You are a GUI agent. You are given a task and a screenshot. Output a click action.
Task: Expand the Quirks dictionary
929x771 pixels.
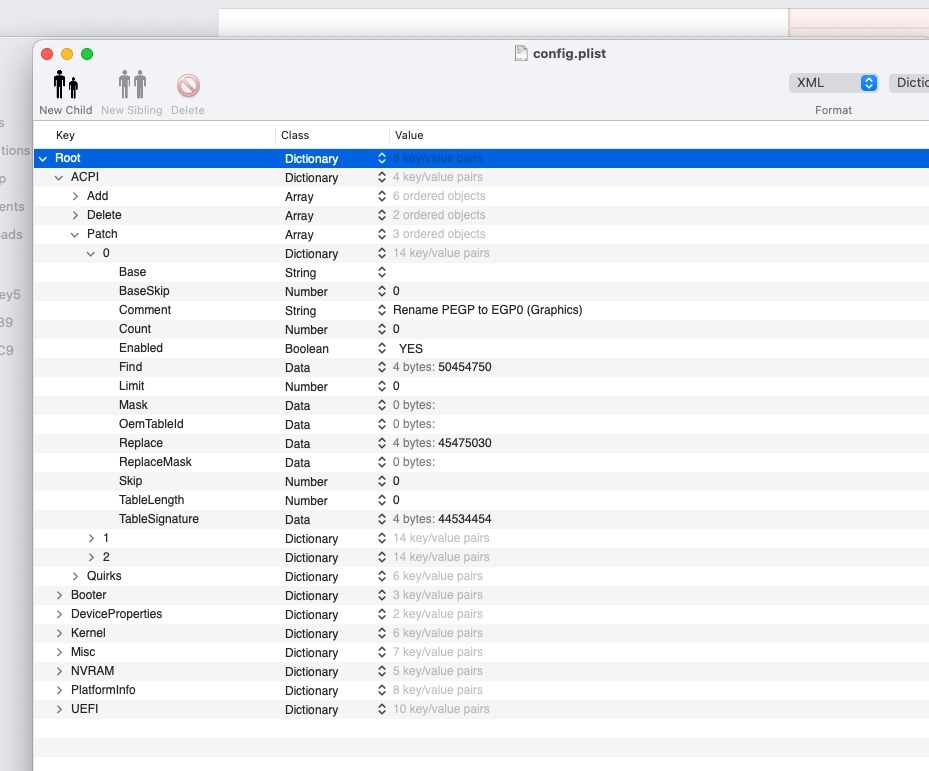click(75, 576)
